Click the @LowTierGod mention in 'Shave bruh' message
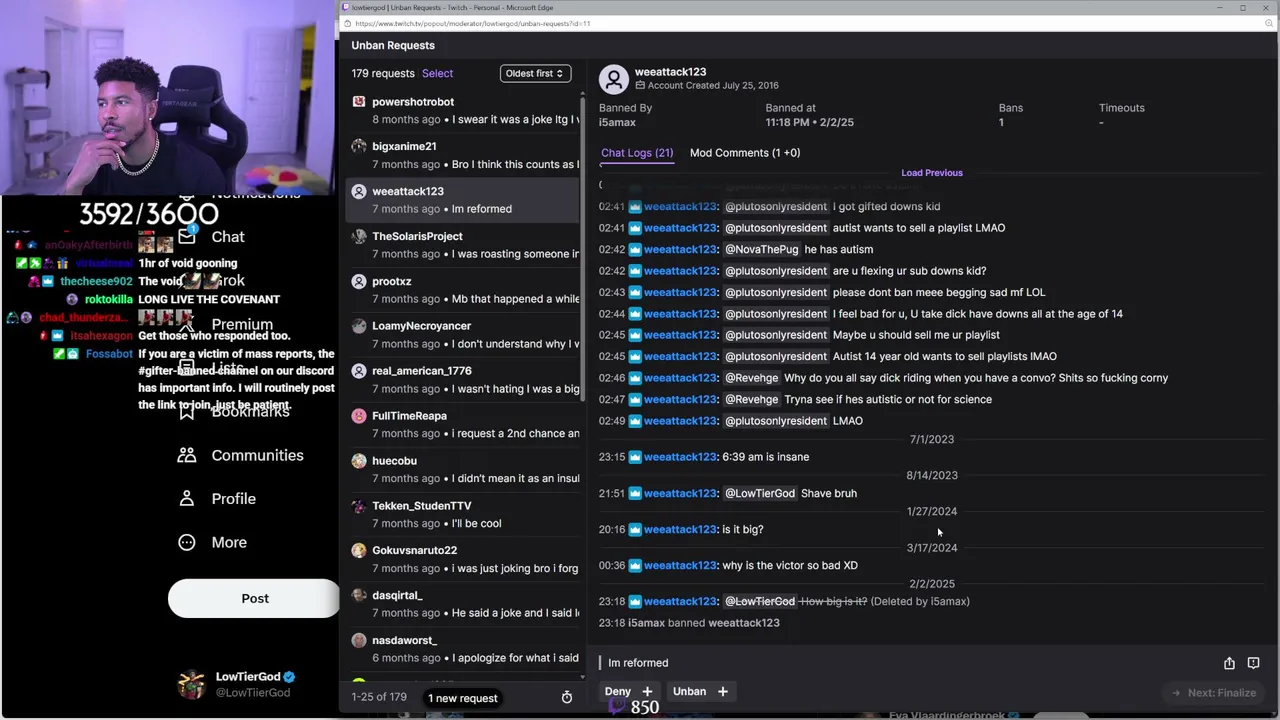This screenshot has width=1280, height=720. pos(760,493)
